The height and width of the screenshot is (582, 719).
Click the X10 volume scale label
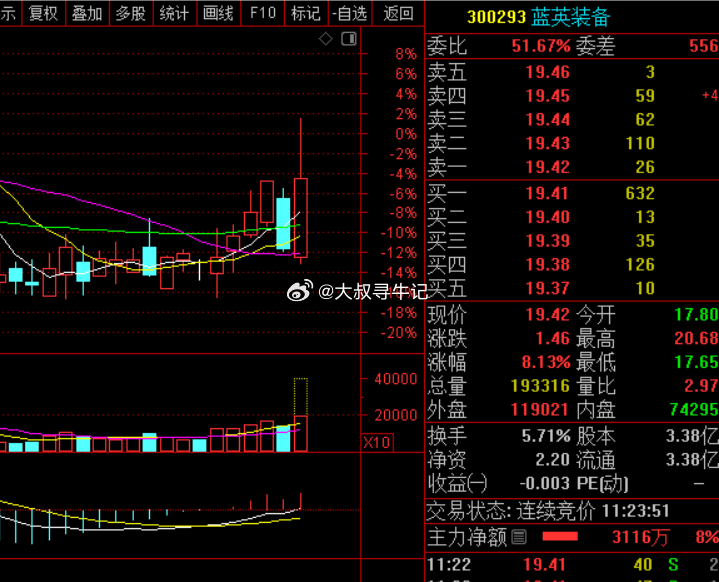[376, 443]
